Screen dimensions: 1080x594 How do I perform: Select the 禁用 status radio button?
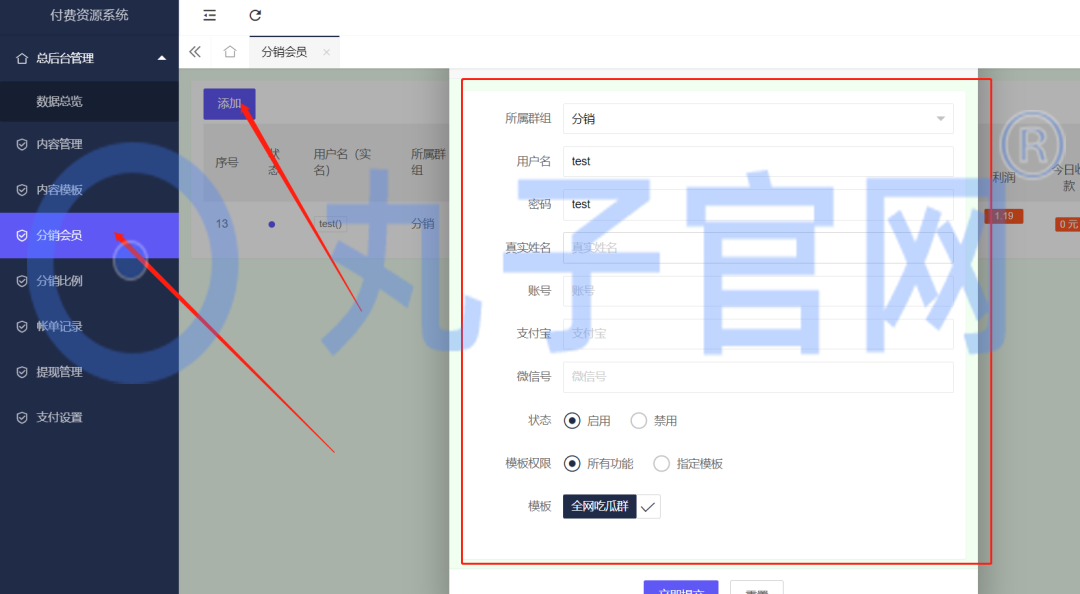[638, 420]
